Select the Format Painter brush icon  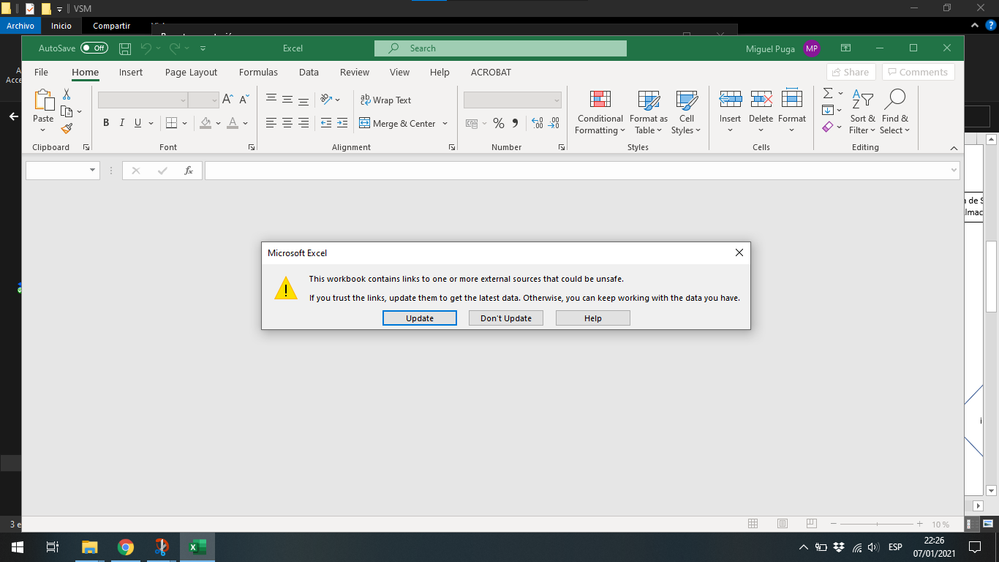coord(66,128)
